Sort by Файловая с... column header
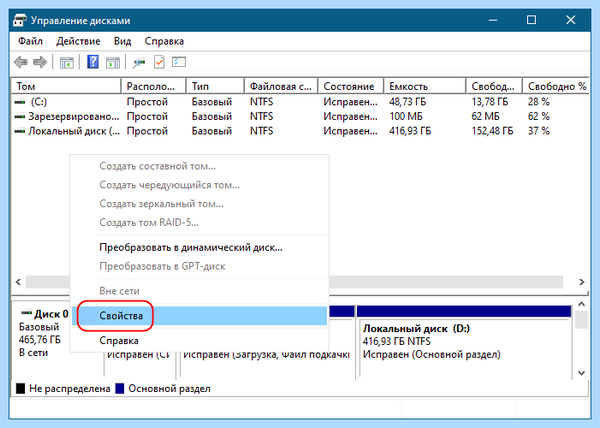This screenshot has height=428, width=600. tap(281, 86)
